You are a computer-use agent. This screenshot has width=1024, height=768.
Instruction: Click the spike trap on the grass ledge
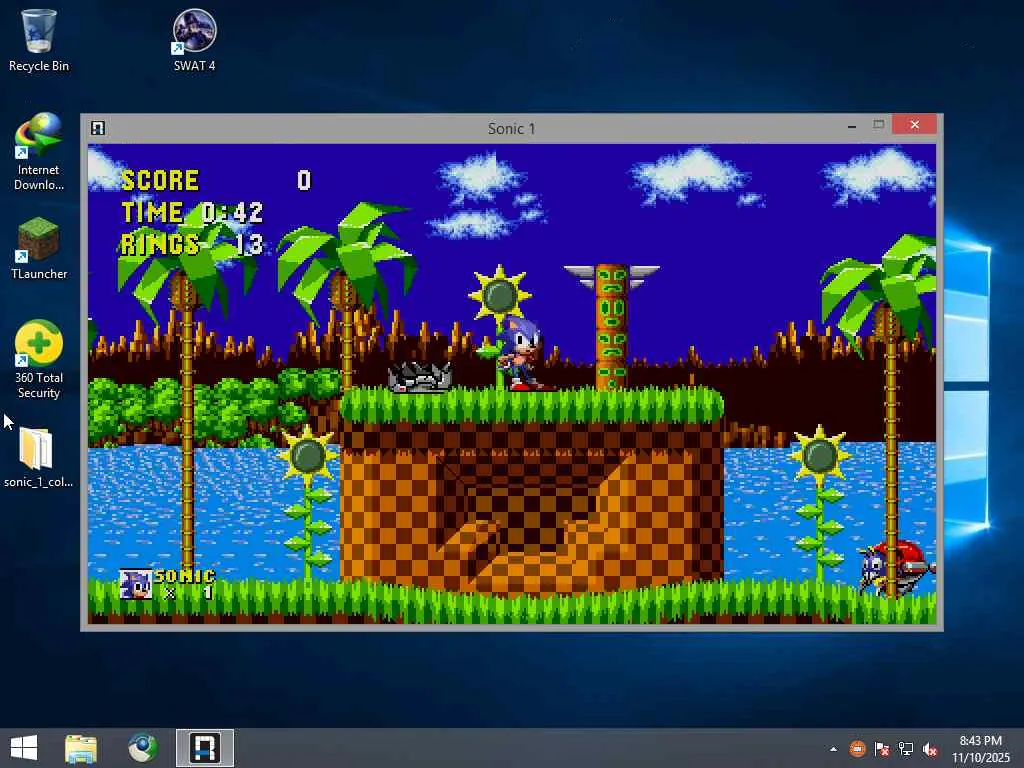click(x=419, y=377)
